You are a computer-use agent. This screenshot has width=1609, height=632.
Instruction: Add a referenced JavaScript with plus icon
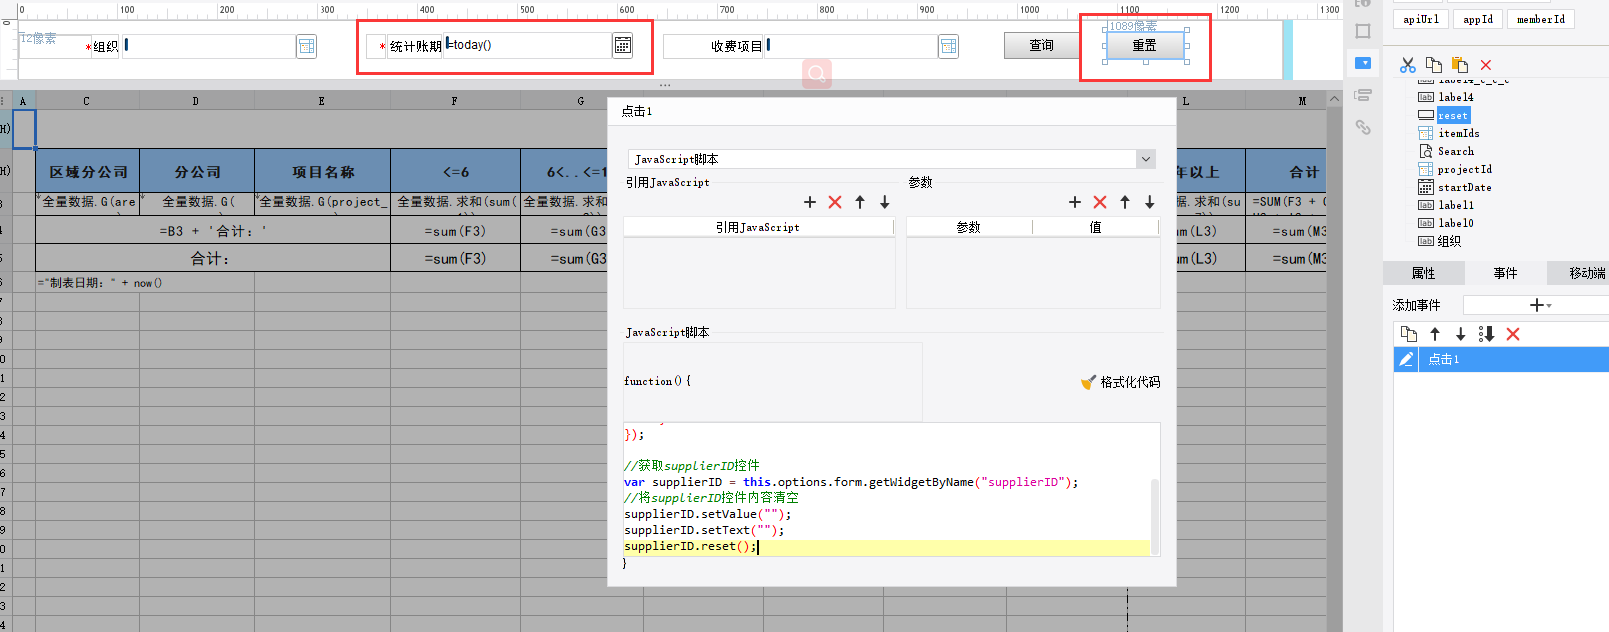coord(810,202)
